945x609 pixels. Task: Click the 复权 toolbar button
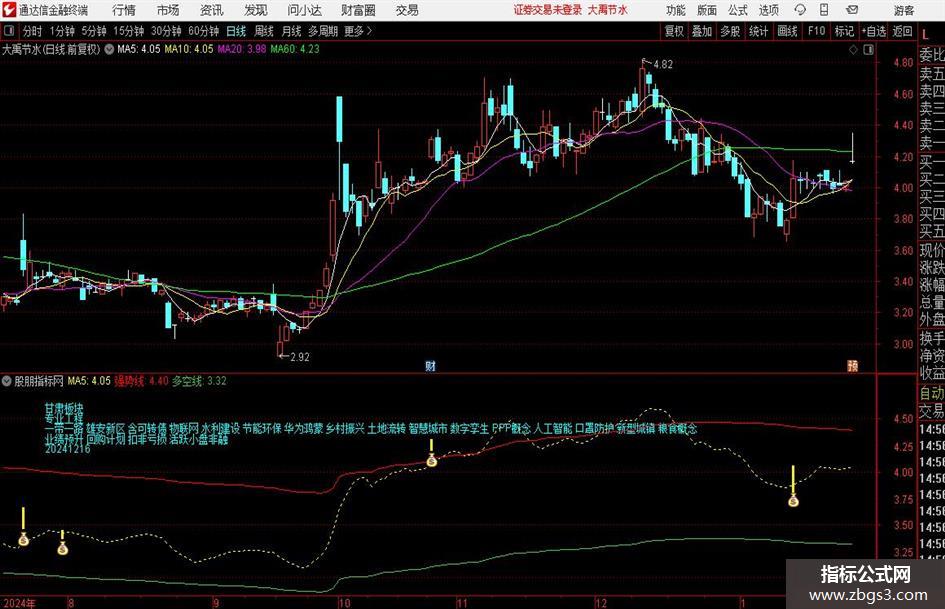674,31
